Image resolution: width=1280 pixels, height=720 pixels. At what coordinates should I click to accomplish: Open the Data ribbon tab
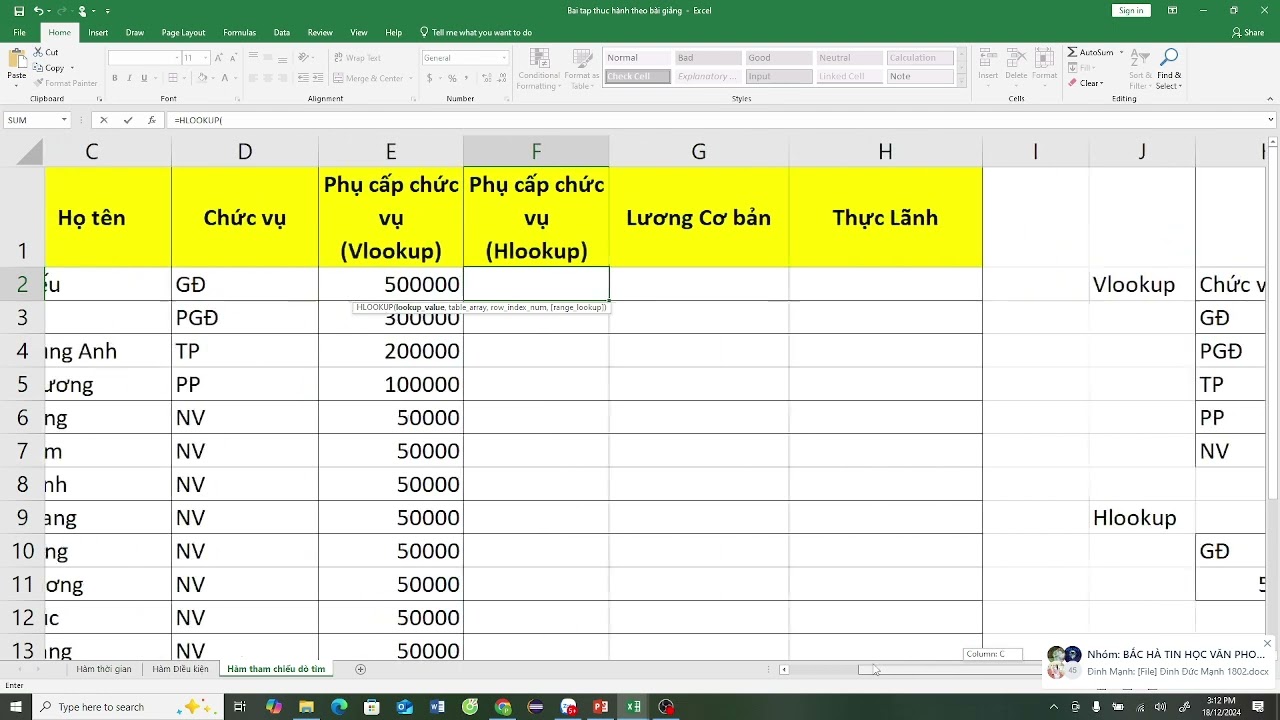pyautogui.click(x=282, y=32)
